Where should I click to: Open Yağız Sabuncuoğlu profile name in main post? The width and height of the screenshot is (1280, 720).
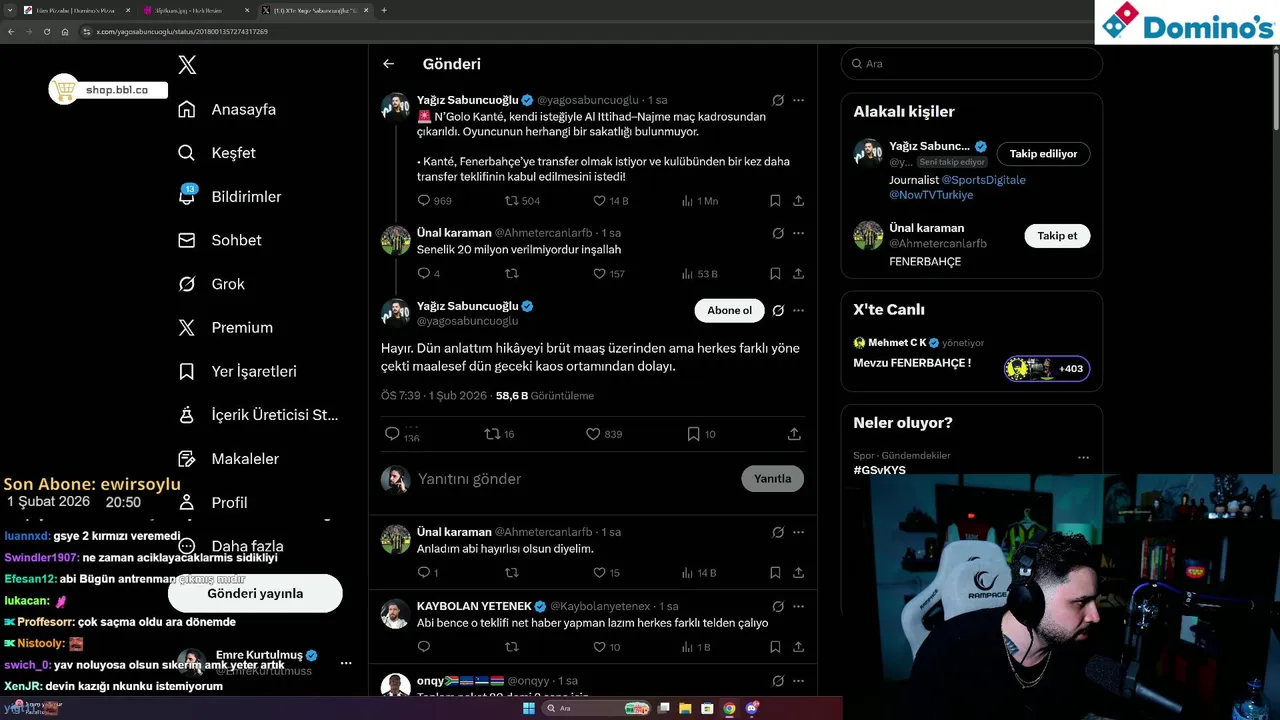pyautogui.click(x=467, y=306)
